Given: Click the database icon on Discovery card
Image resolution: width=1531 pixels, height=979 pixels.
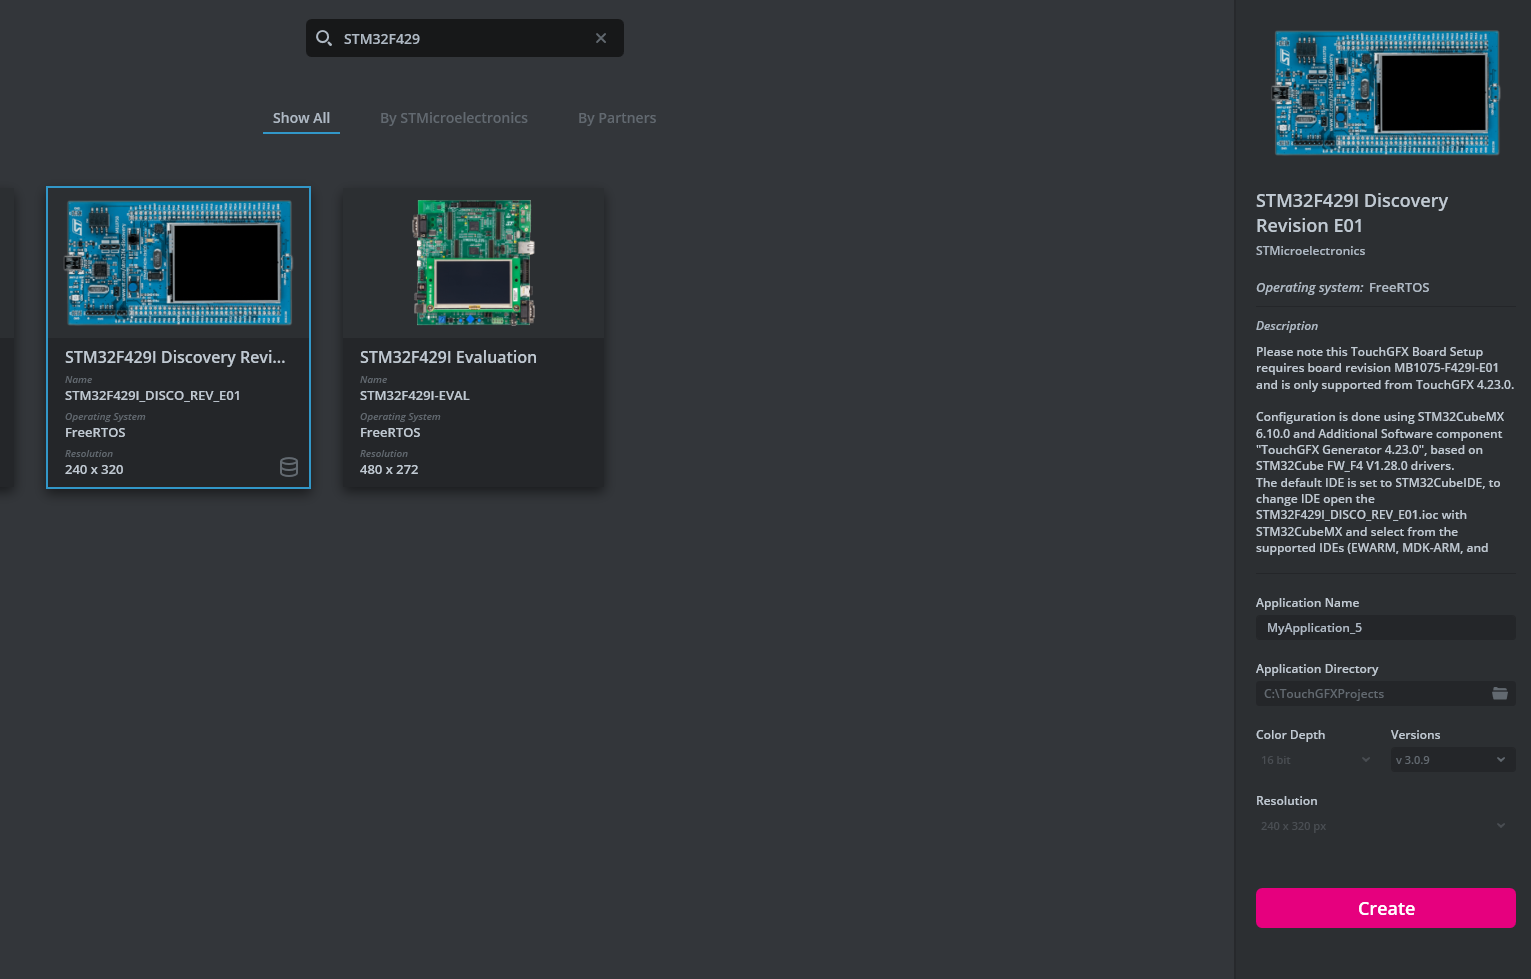Looking at the screenshot, I should click(x=289, y=467).
